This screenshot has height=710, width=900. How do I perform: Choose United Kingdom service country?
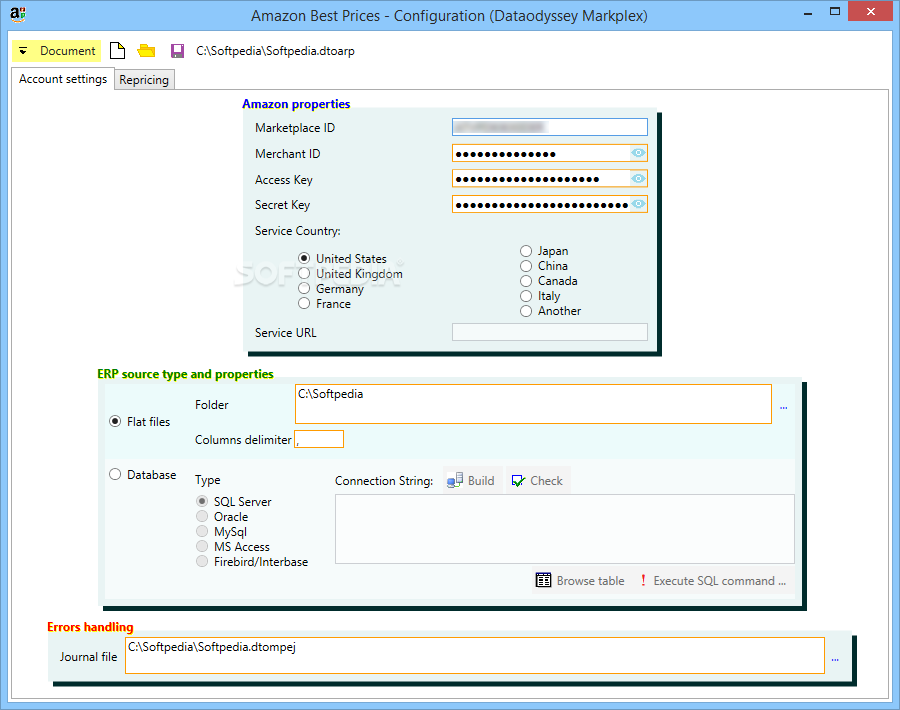tap(351, 274)
